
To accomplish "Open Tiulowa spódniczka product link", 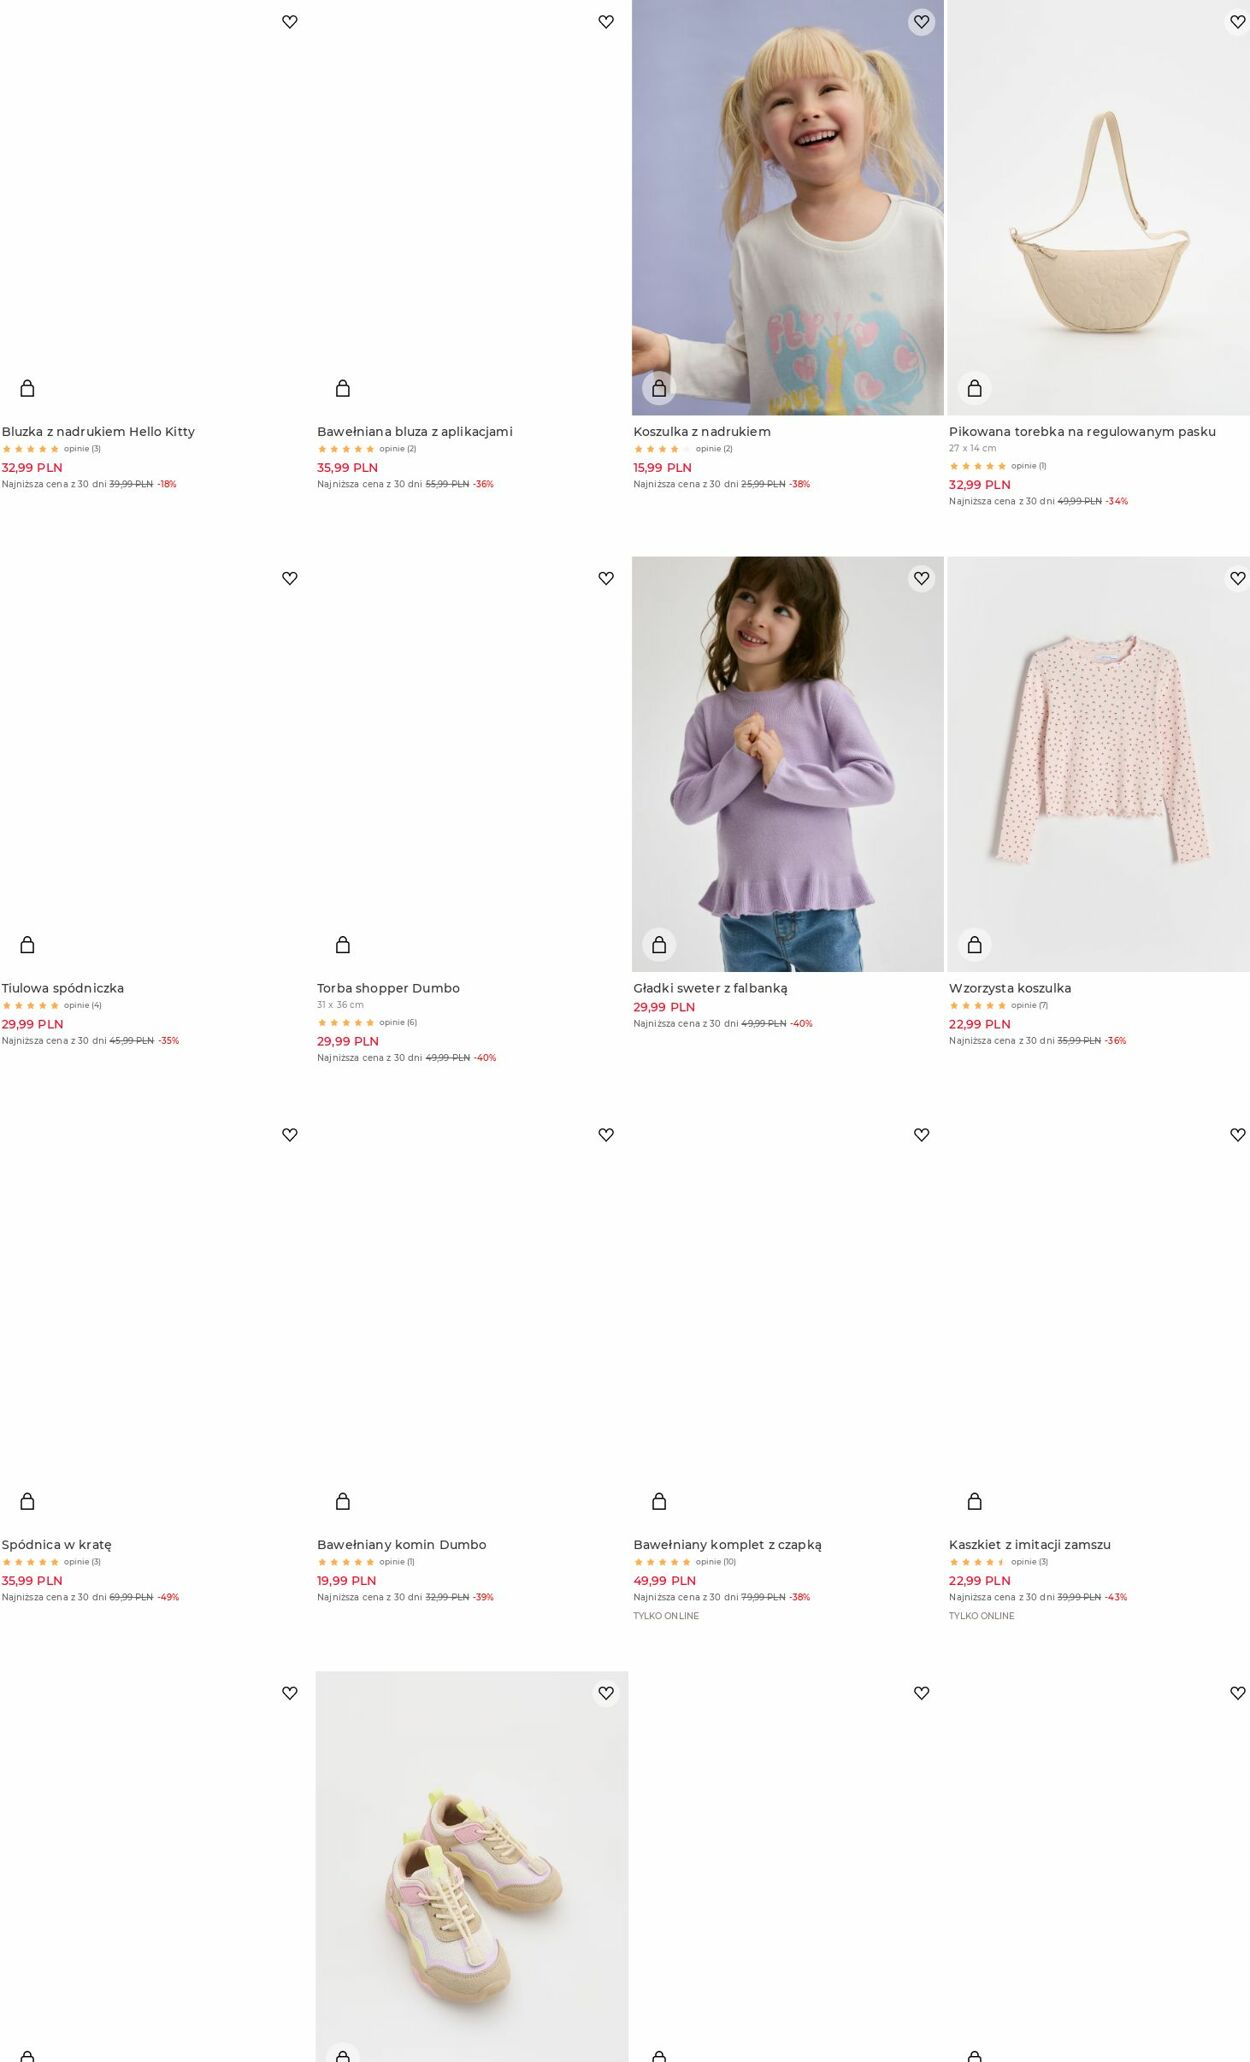I will coord(63,988).
